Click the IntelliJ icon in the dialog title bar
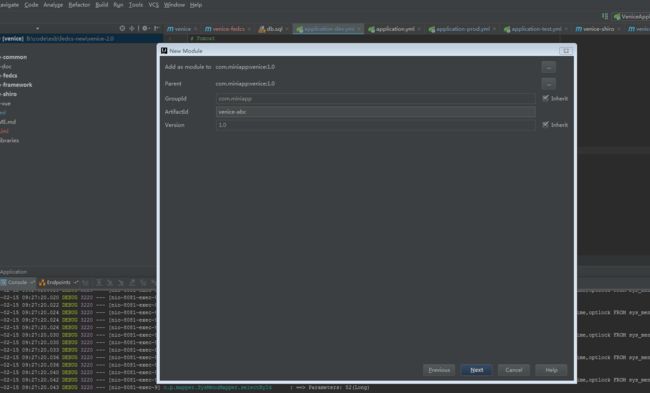The width and height of the screenshot is (650, 393). pyautogui.click(x=164, y=51)
